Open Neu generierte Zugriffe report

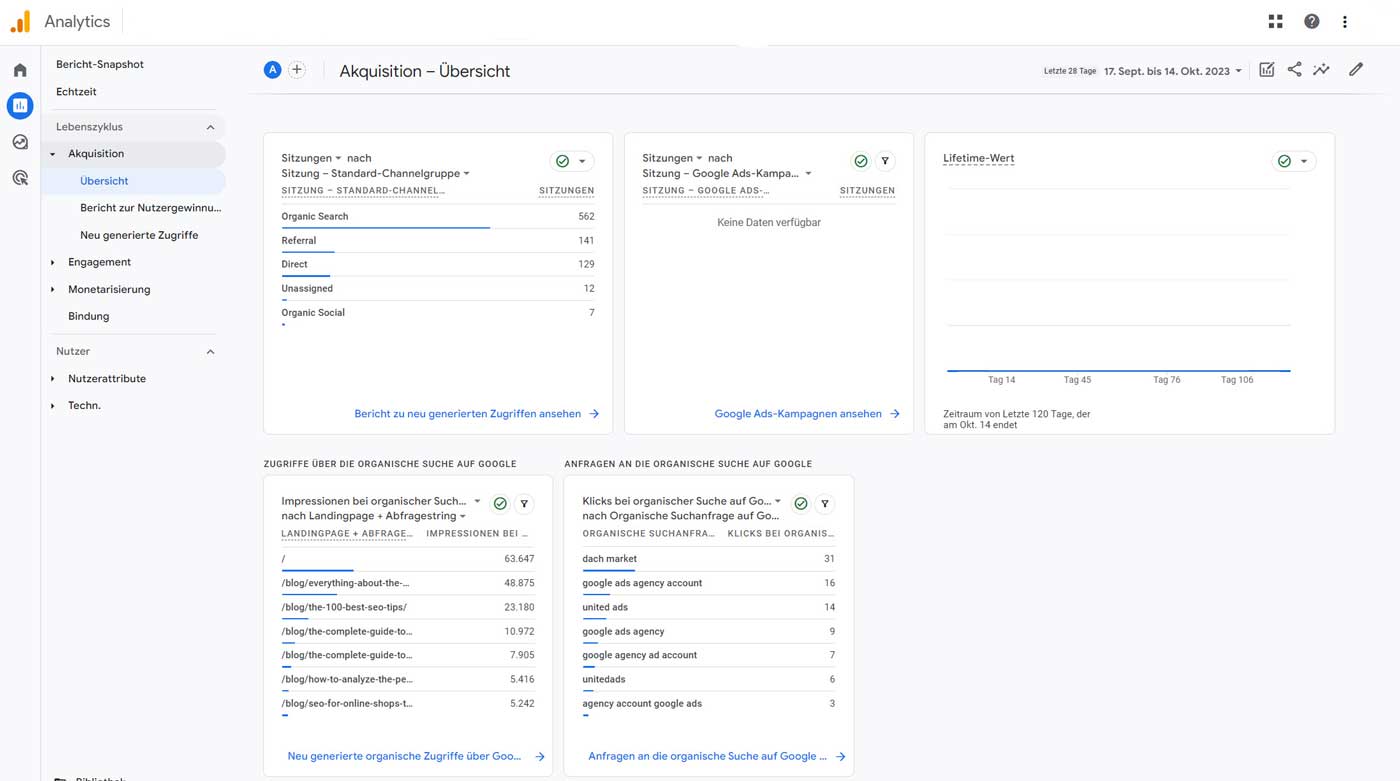[x=139, y=235]
